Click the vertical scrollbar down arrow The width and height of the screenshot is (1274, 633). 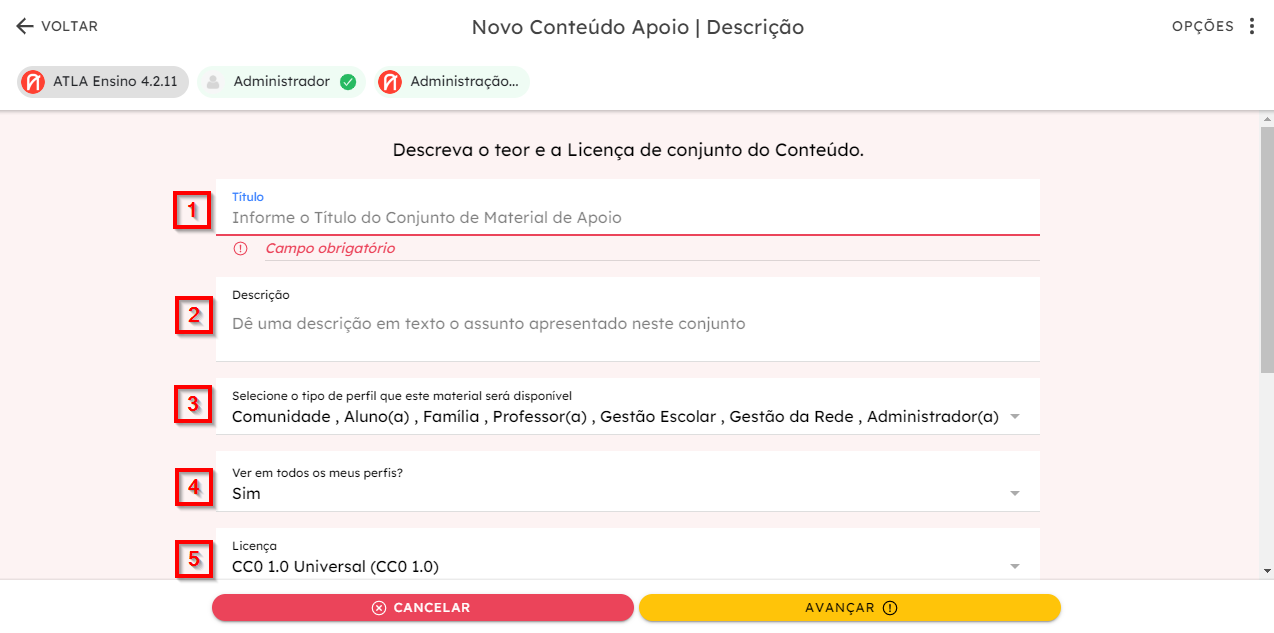pos(1267,571)
